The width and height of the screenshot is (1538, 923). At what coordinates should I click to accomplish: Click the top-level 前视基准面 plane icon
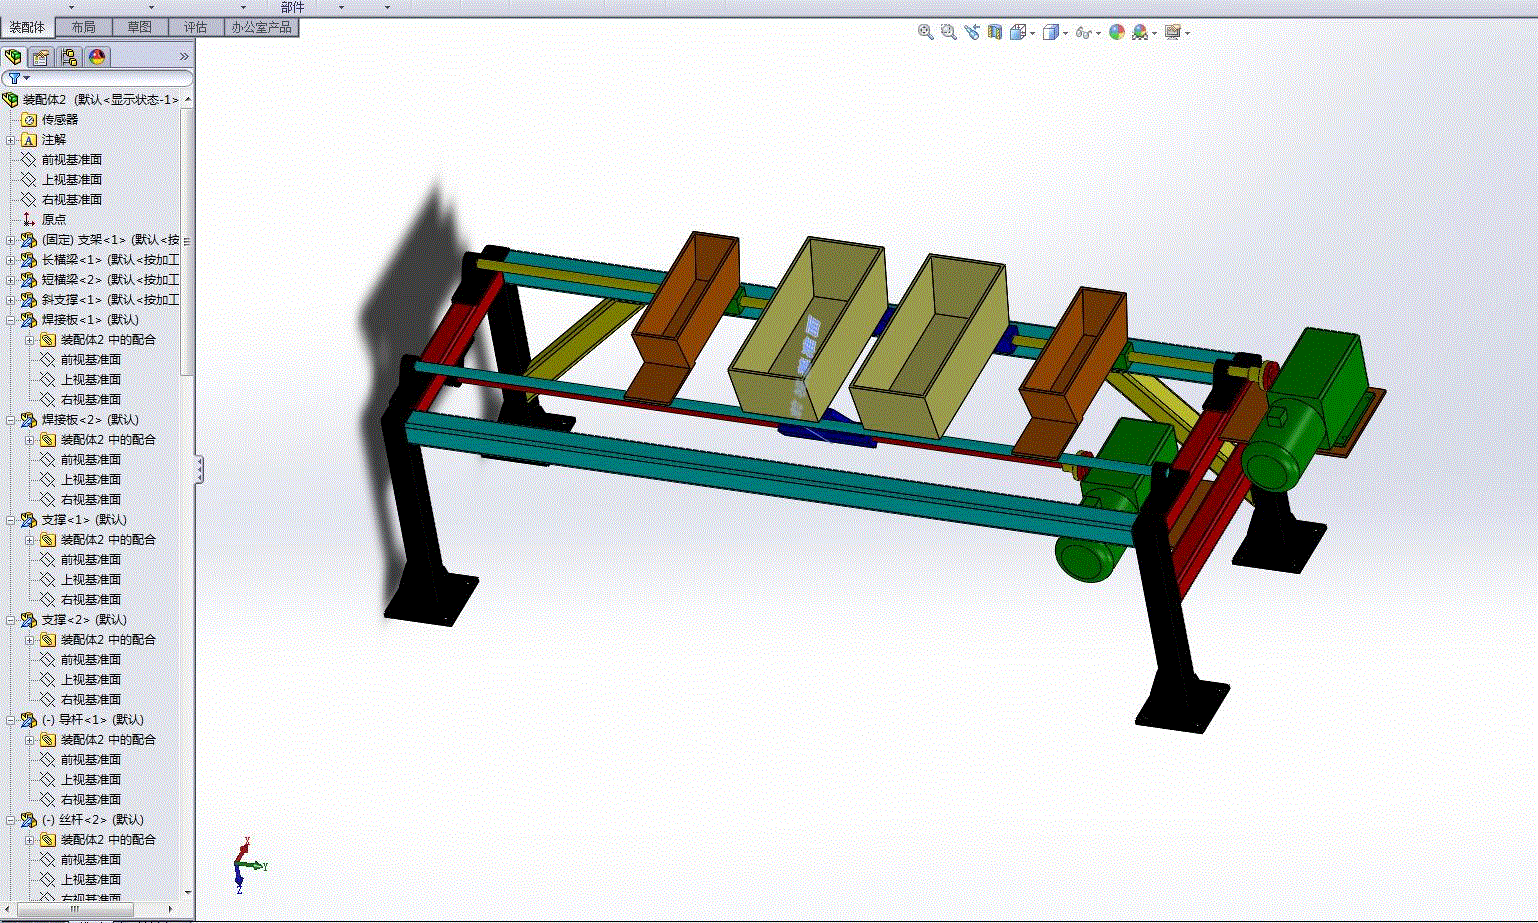29,160
